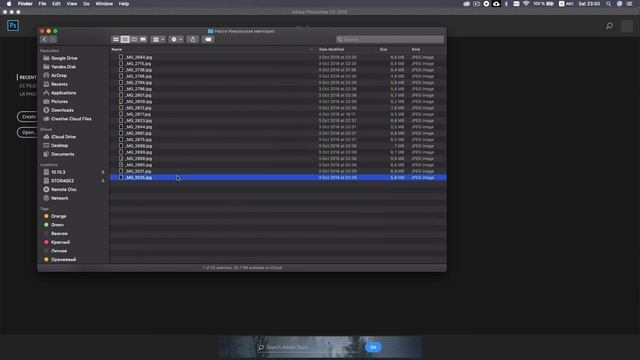Click Create button in Photoshop
Viewport: 640px width, 360px height.
[x=28, y=117]
